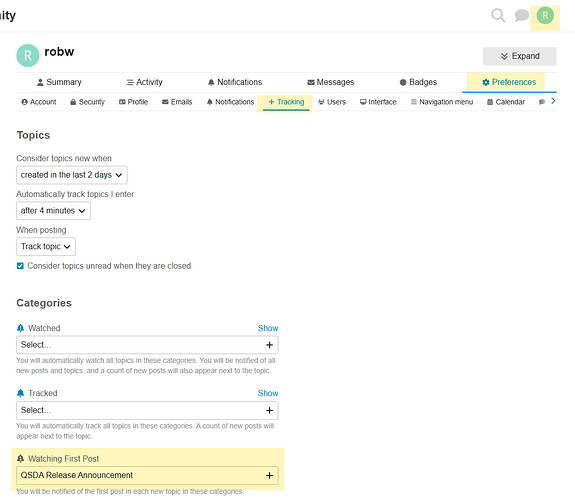Click the Tracked bell icon

20,393
